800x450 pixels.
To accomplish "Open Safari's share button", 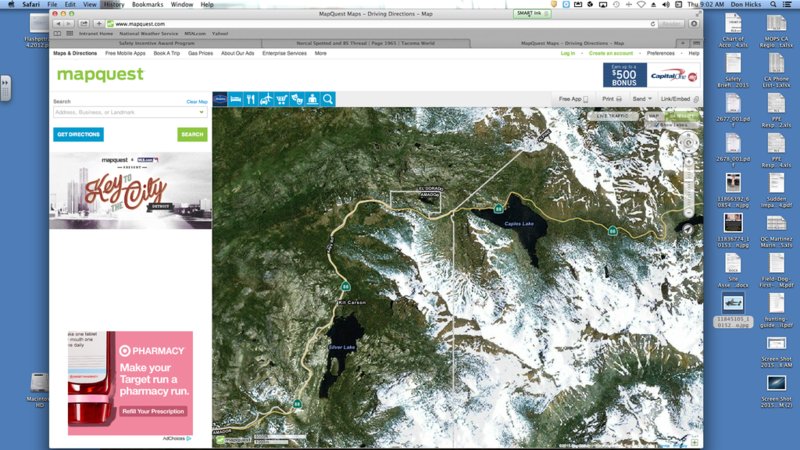I will 84,24.
